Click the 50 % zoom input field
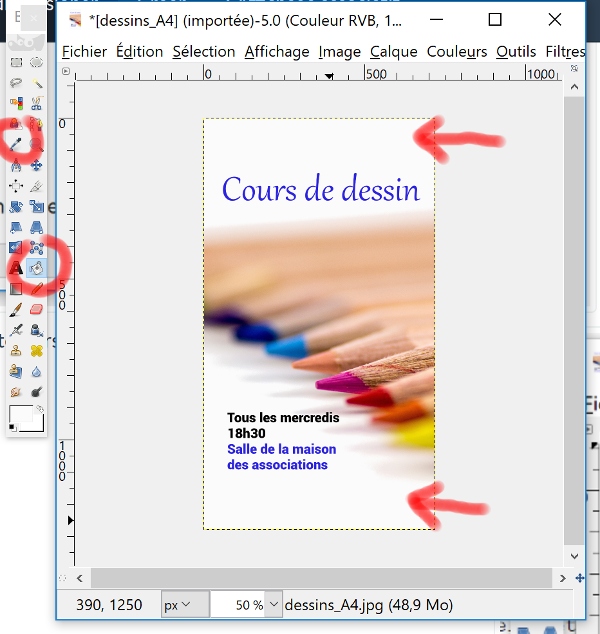Viewport: 600px width, 634px height. pyautogui.click(x=238, y=604)
